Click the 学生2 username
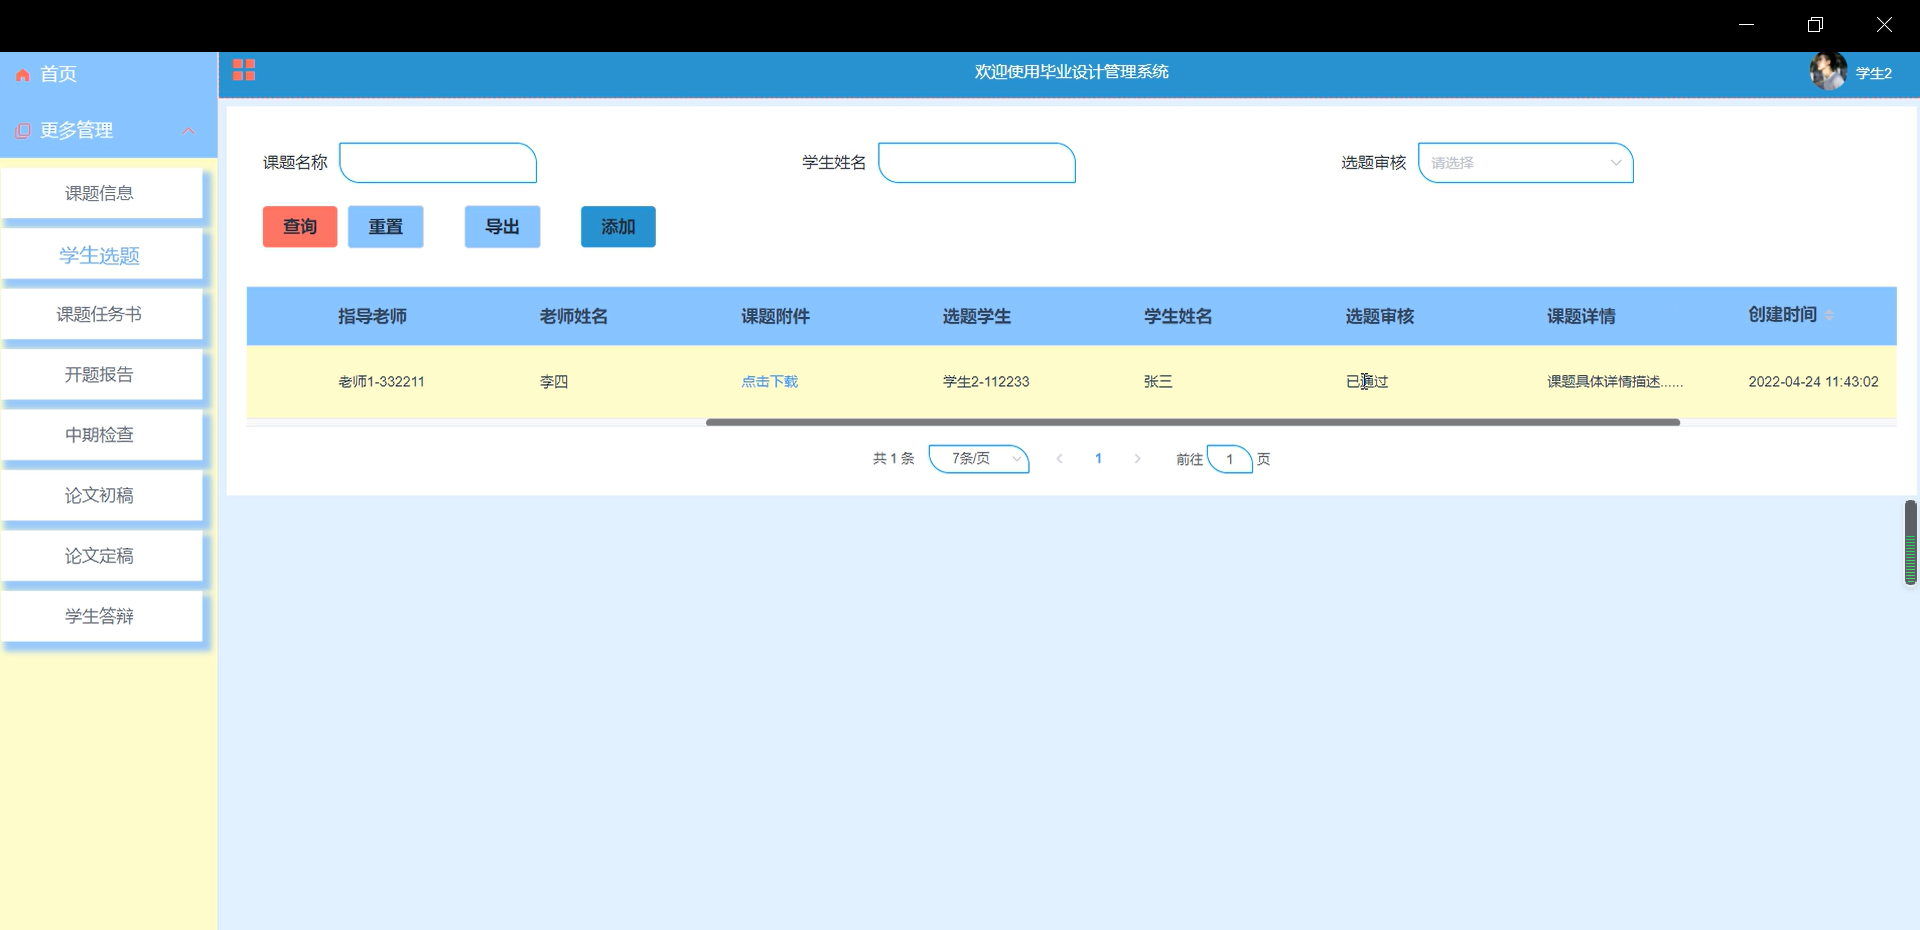The height and width of the screenshot is (930, 1920). pyautogui.click(x=1874, y=73)
